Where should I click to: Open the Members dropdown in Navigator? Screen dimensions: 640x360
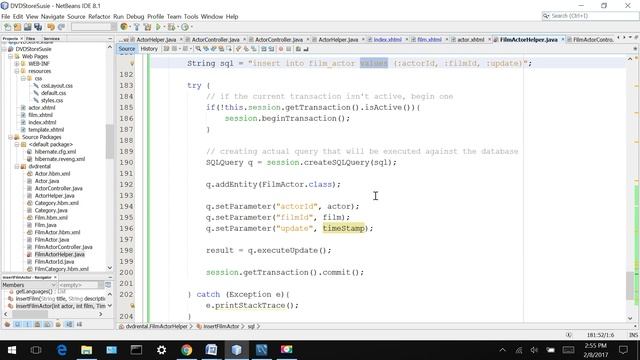(x=29, y=285)
